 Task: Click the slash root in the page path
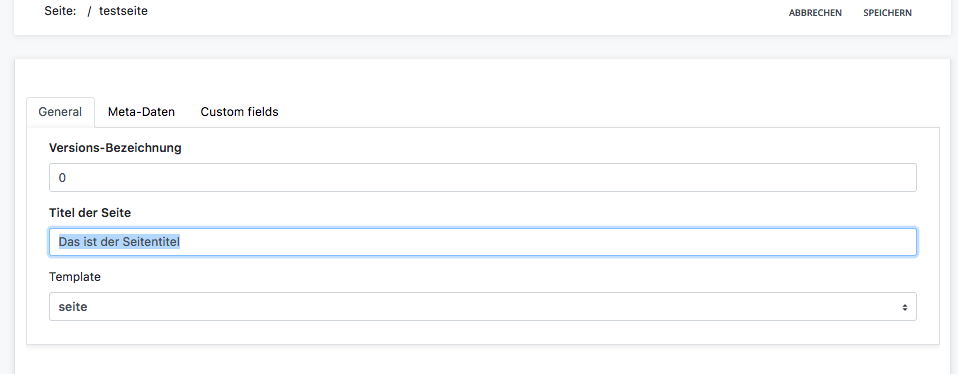click(89, 12)
